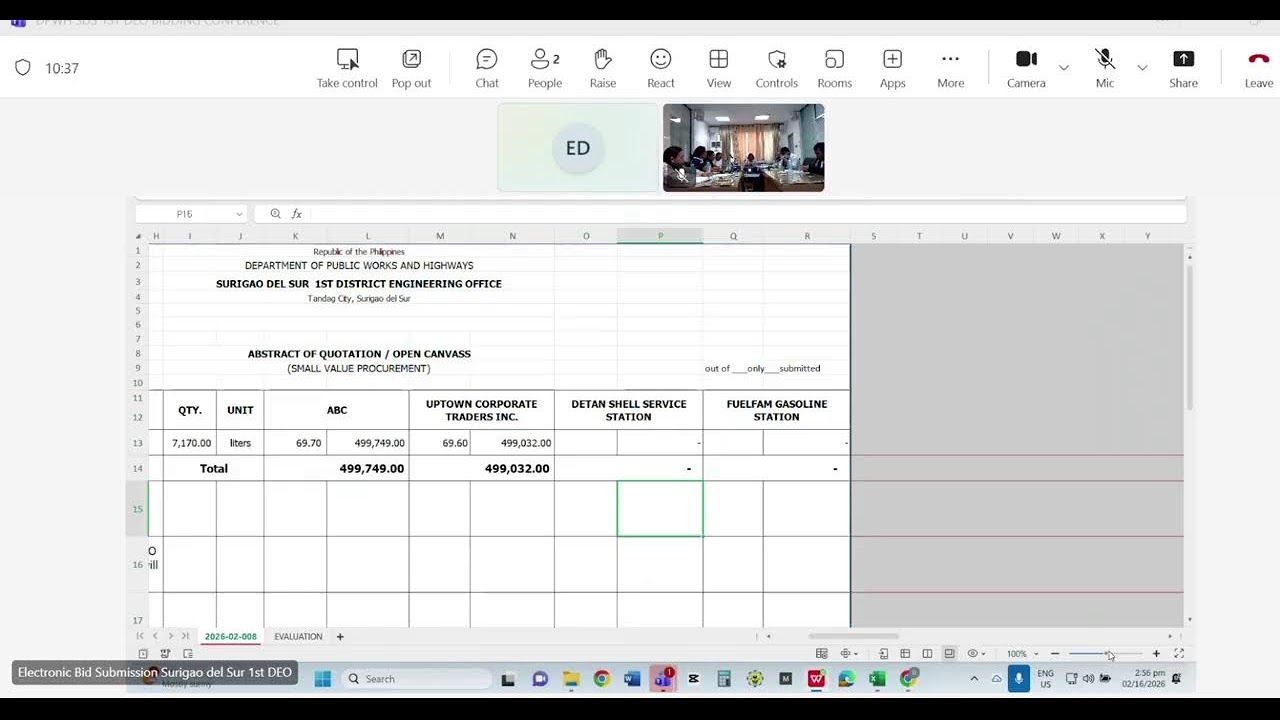The width and height of the screenshot is (1280, 720).
Task: Select the ED participant tile
Action: click(x=578, y=148)
